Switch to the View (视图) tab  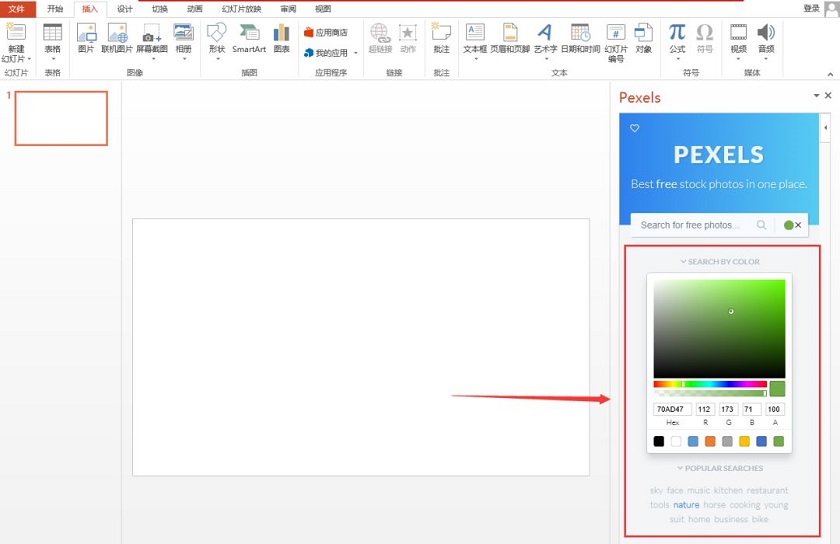click(x=322, y=9)
